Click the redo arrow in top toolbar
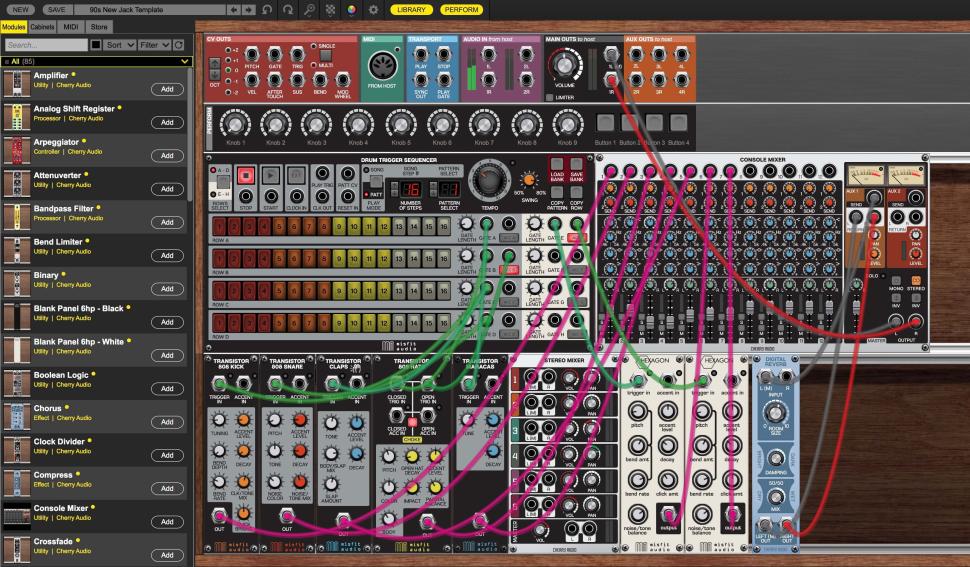Viewport: 970px width, 567px height. [288, 10]
